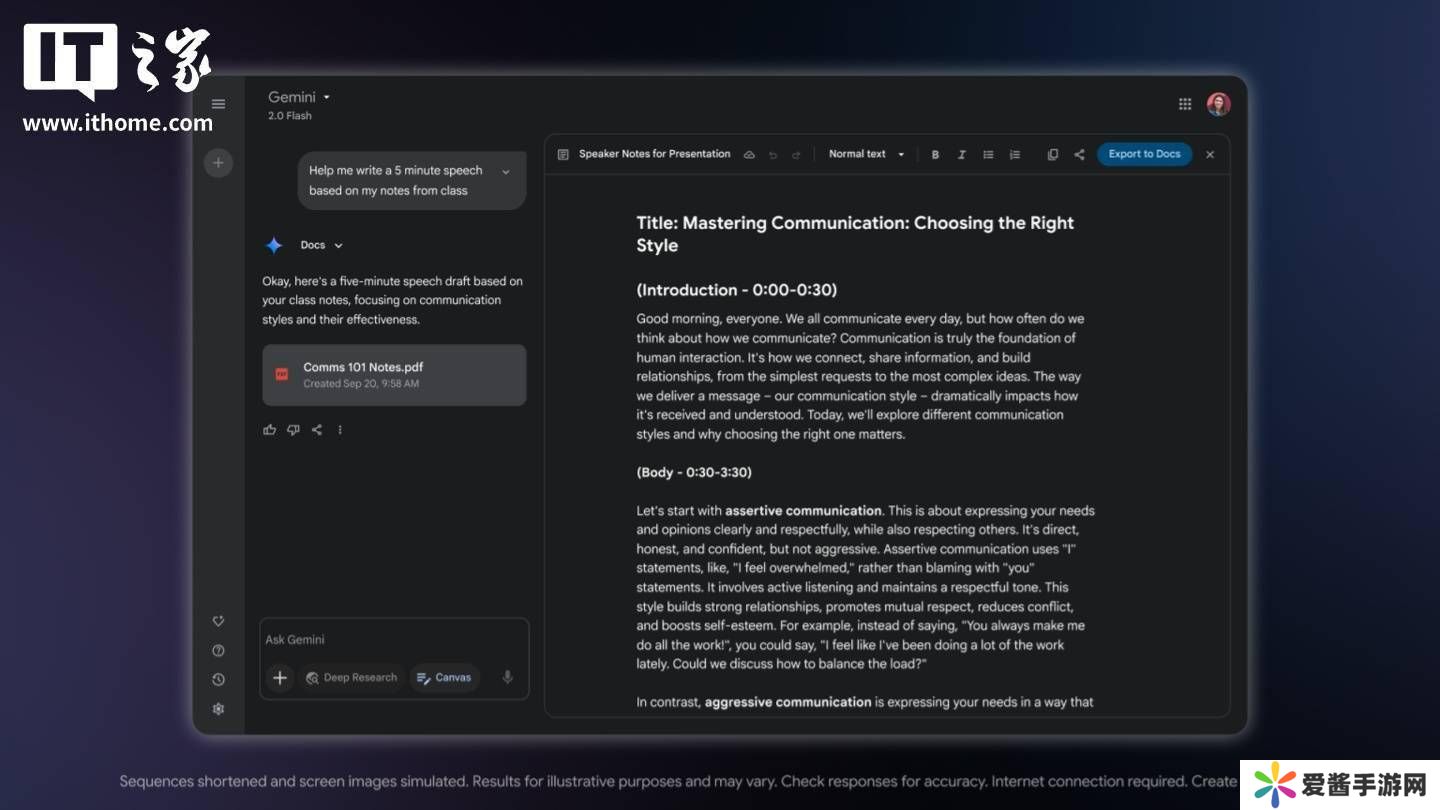Open the activity history icon in sidebar
This screenshot has height=810, width=1440.
click(x=218, y=680)
